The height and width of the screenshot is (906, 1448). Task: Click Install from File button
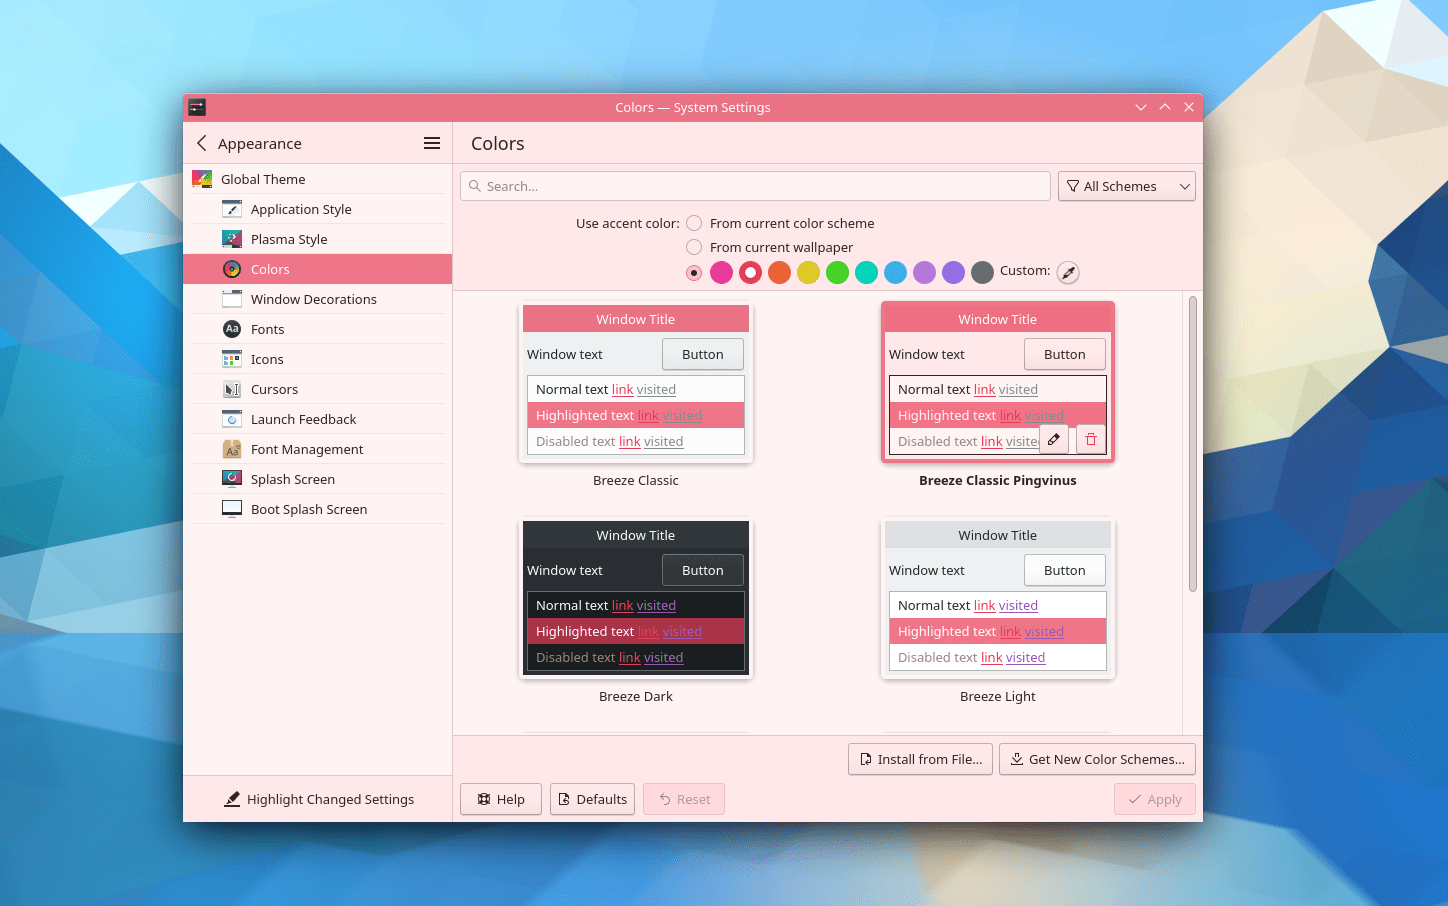point(920,759)
